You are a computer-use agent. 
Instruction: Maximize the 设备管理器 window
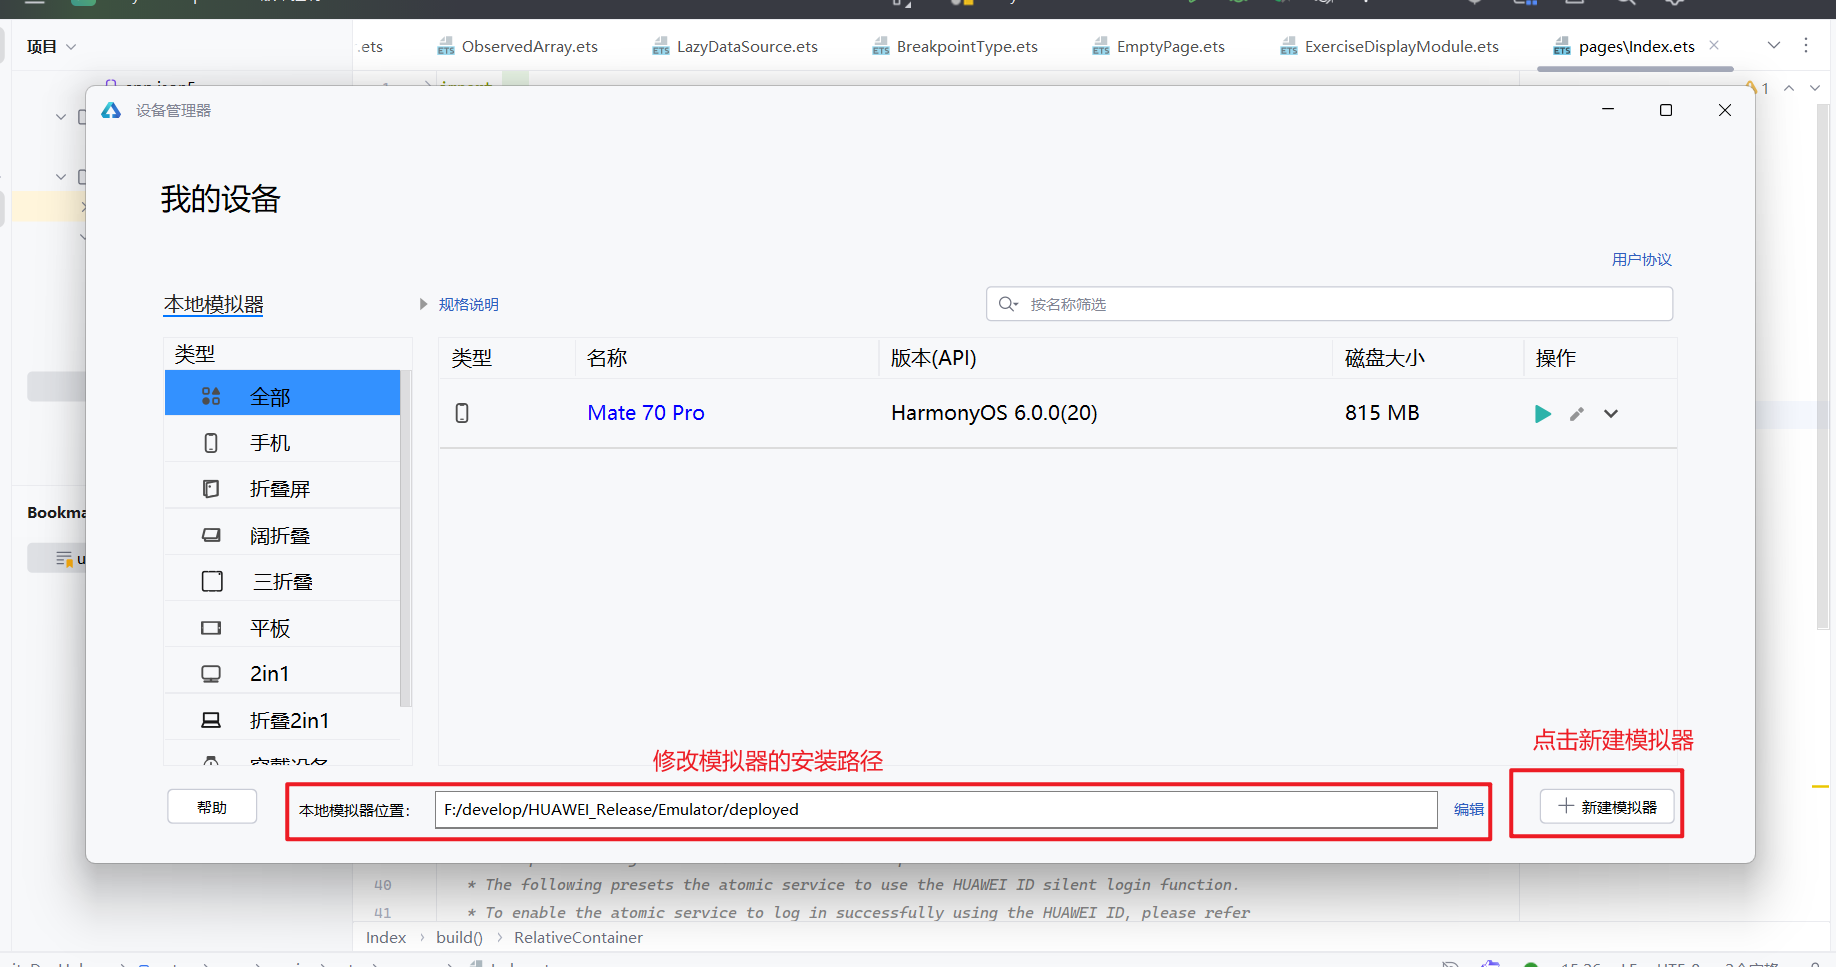pos(1666,110)
